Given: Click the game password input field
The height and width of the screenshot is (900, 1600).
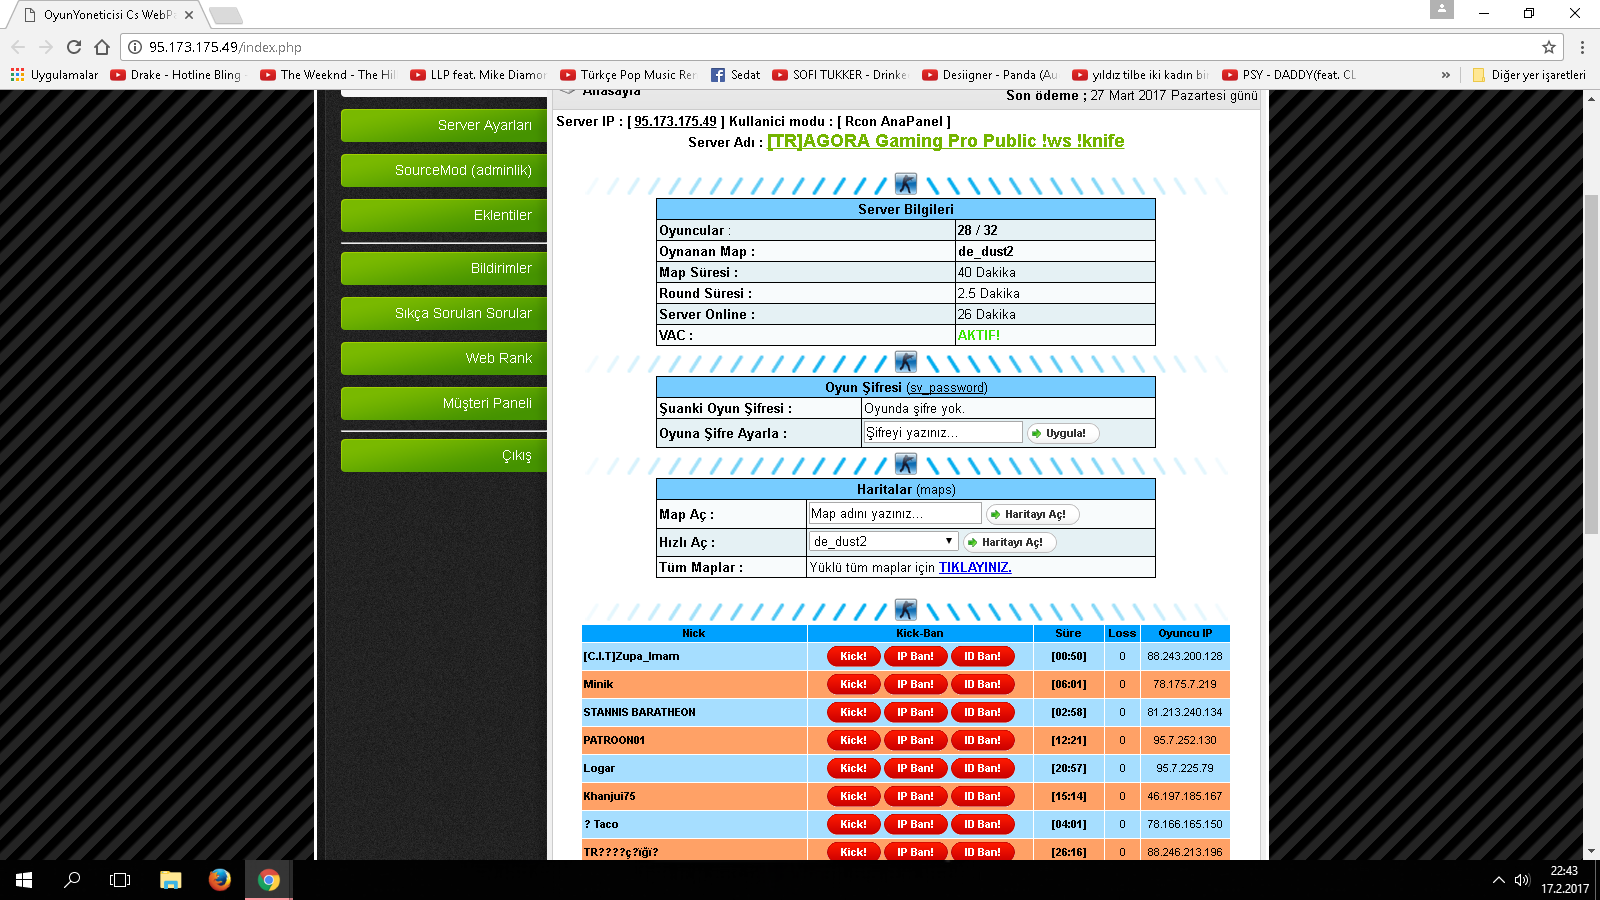Looking at the screenshot, I should (943, 432).
